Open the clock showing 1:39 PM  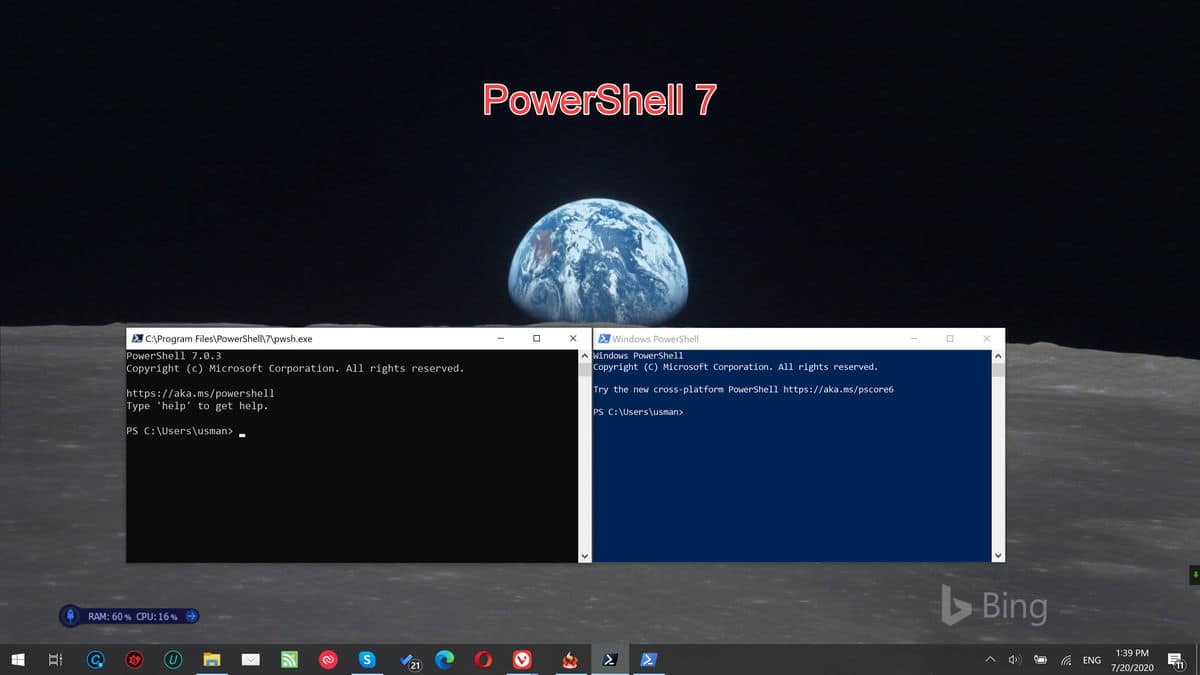(x=1132, y=660)
